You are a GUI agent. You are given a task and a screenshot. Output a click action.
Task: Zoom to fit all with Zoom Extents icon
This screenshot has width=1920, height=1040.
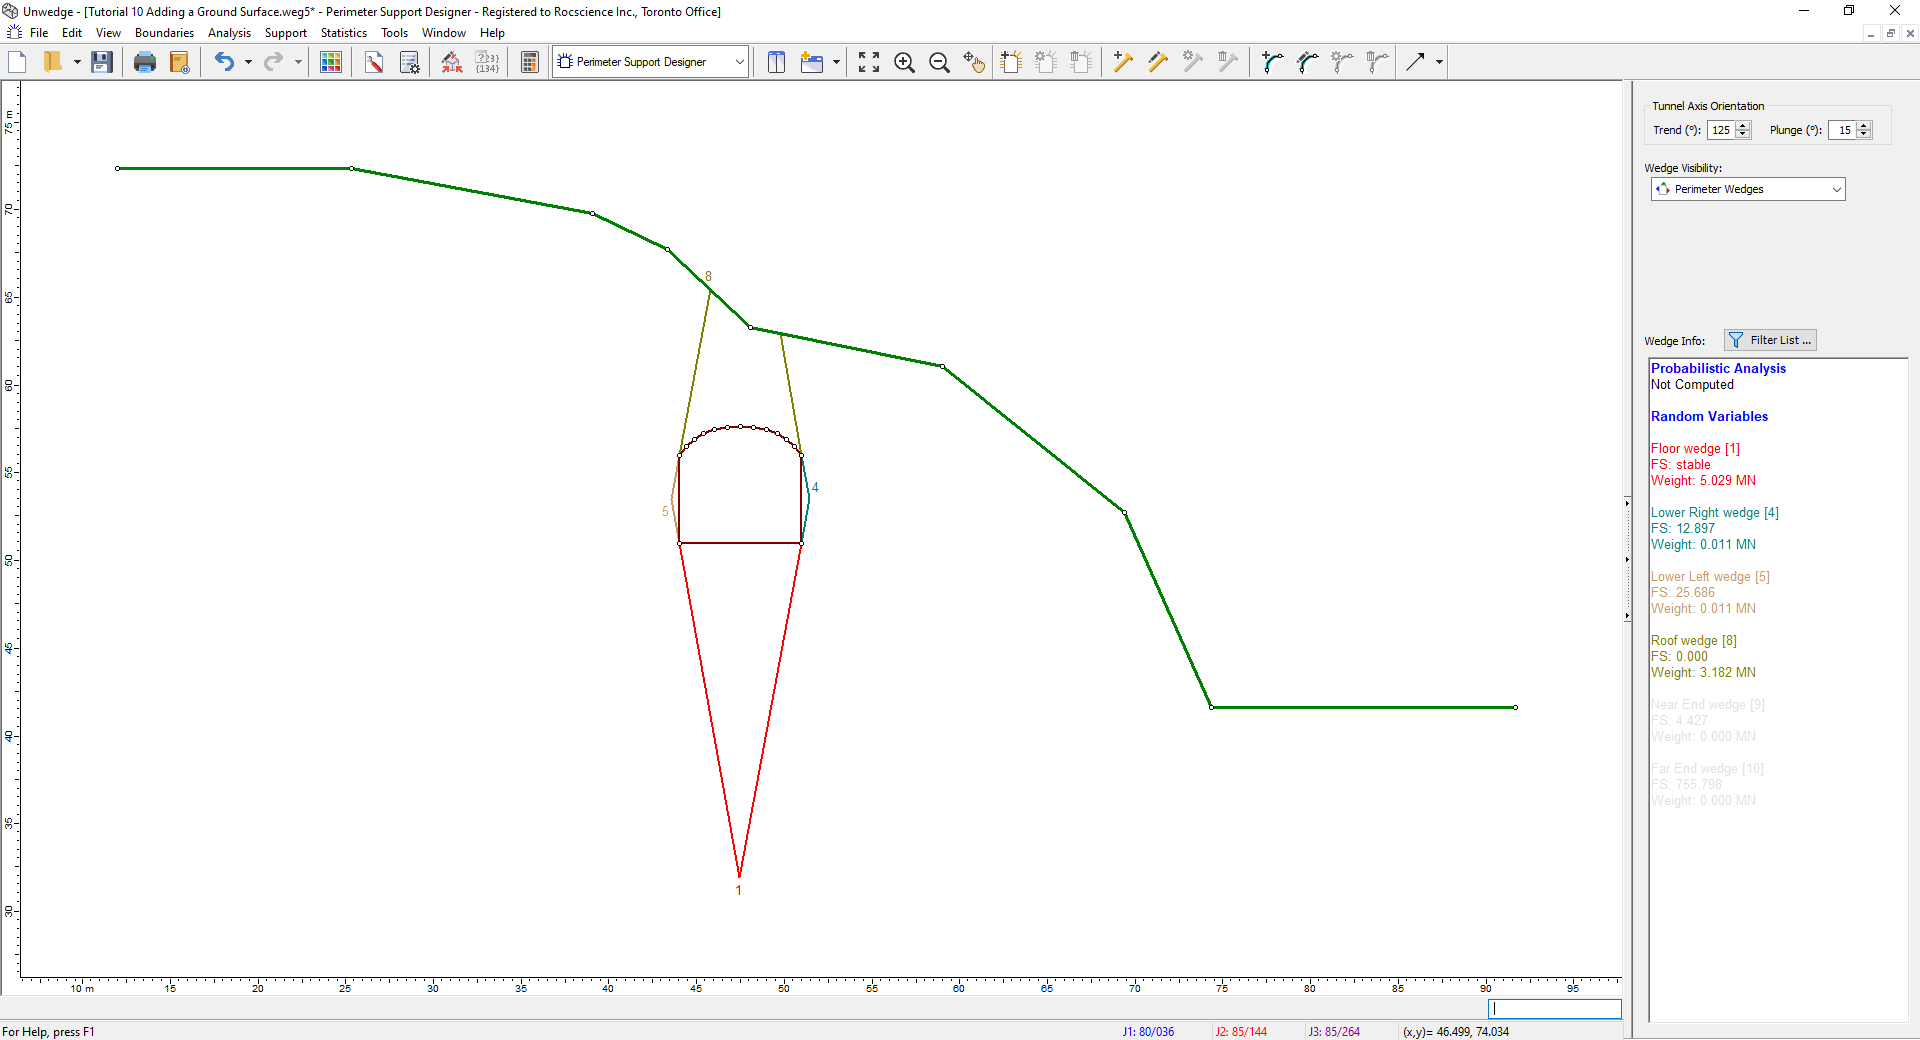(869, 62)
